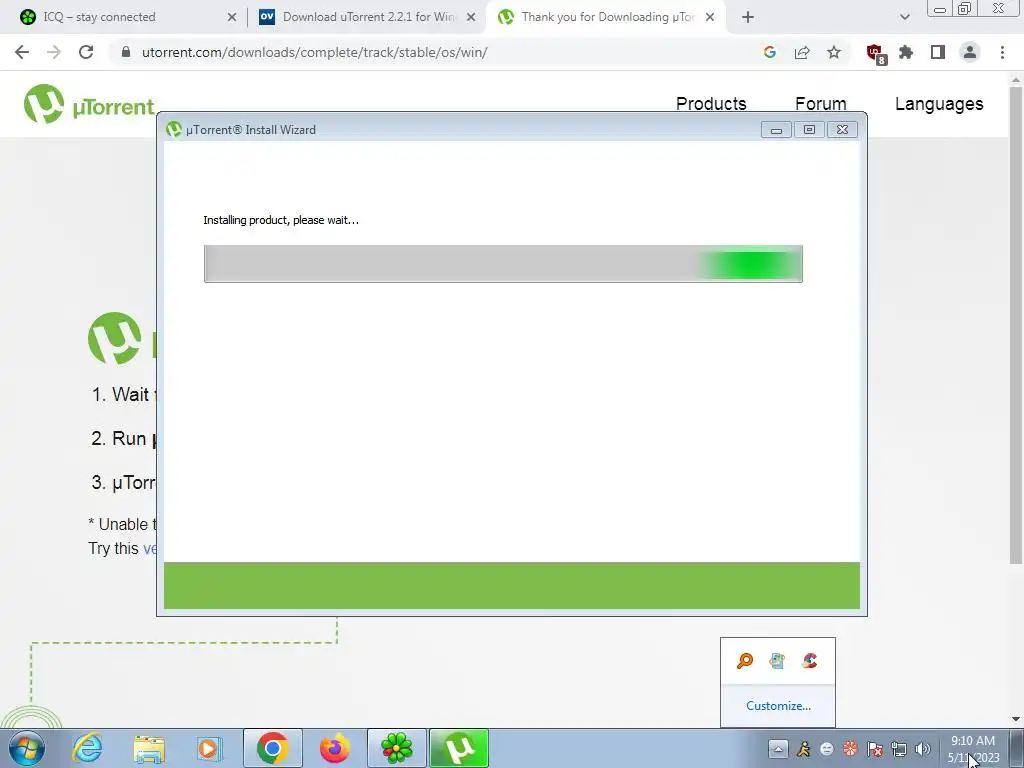Image resolution: width=1024 pixels, height=768 pixels.
Task: Select the Thank you for Downloading tab
Action: coord(607,17)
